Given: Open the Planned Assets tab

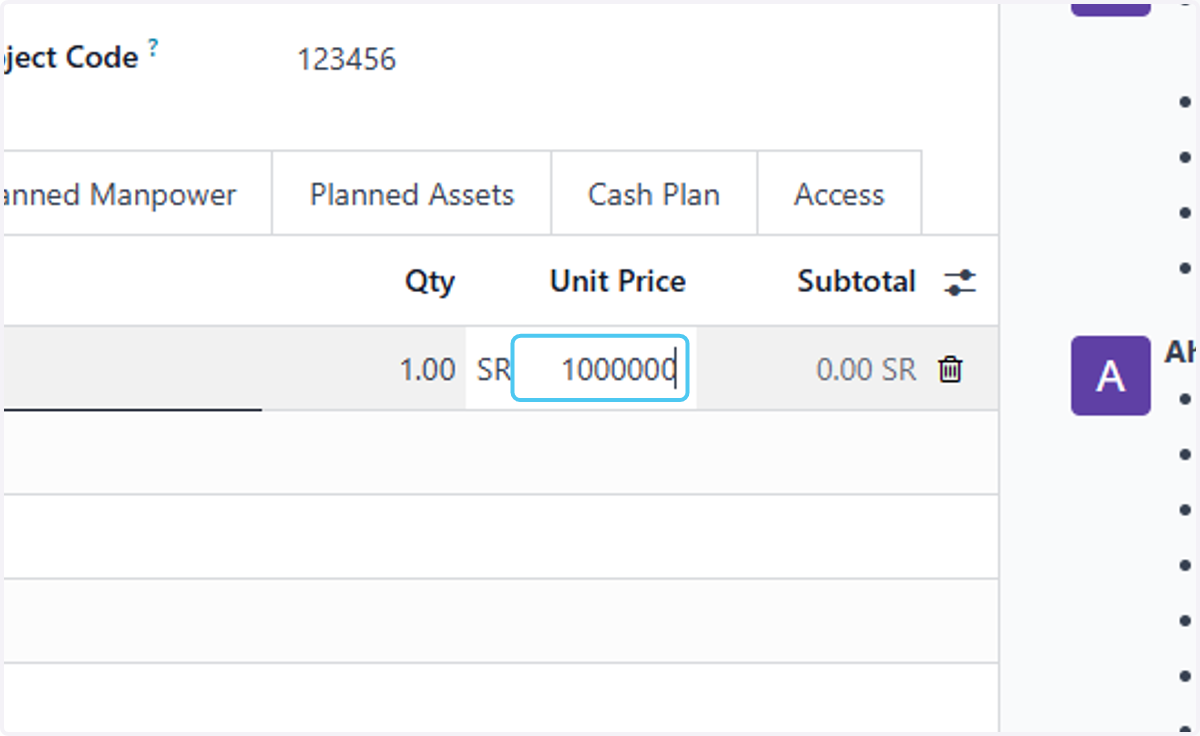Looking at the screenshot, I should click(412, 194).
